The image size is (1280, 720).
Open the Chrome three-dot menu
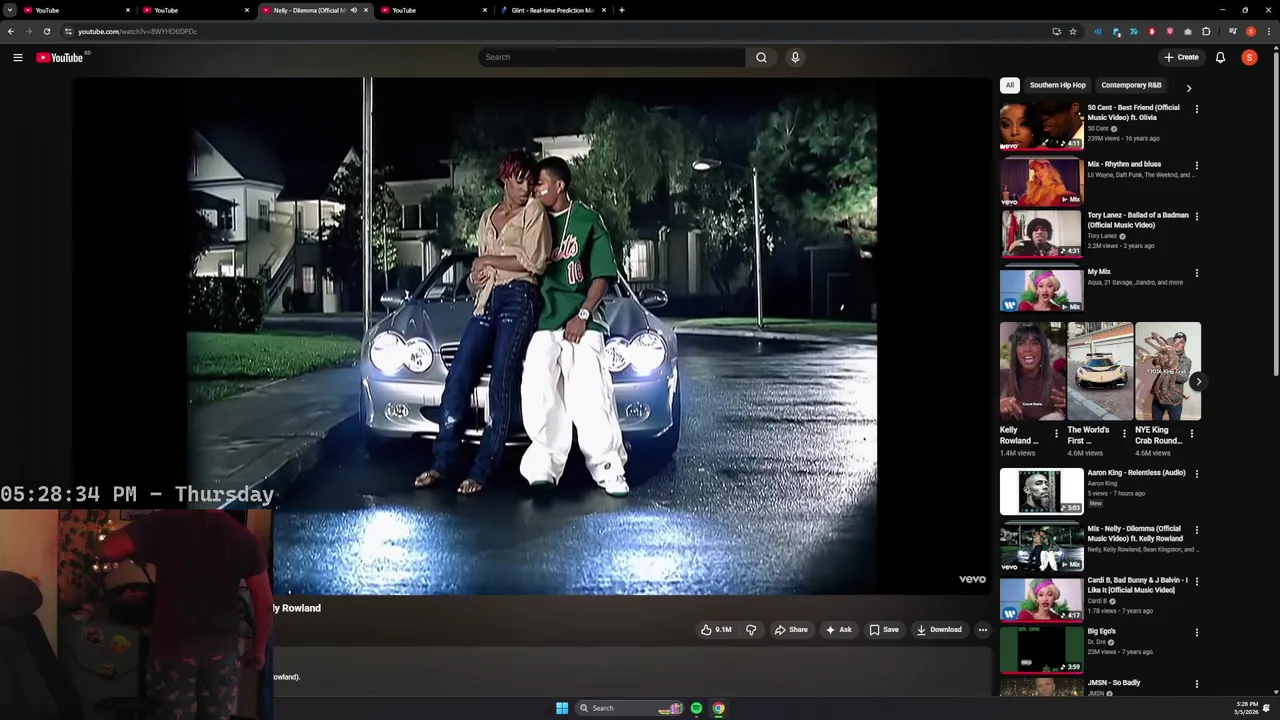tap(1268, 31)
